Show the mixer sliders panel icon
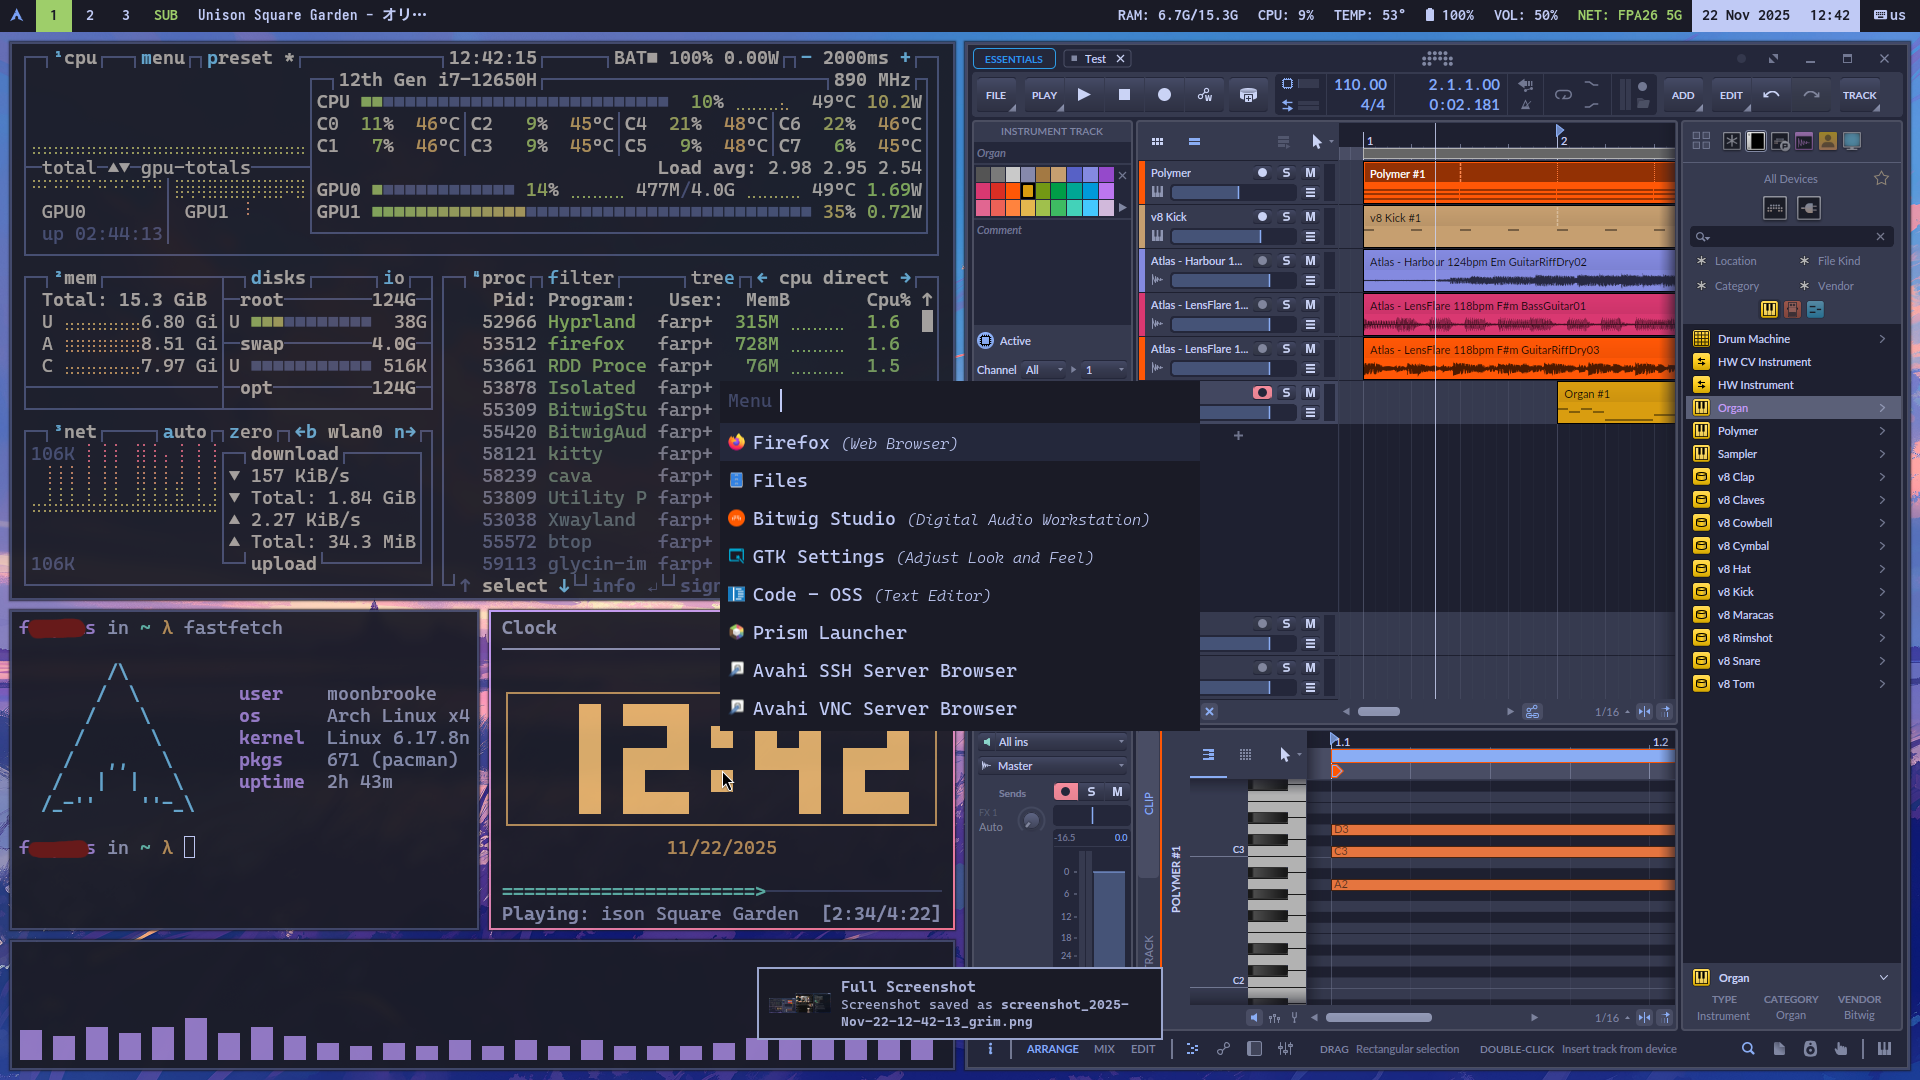Image resolution: width=1920 pixels, height=1080 pixels. 1285,1049
